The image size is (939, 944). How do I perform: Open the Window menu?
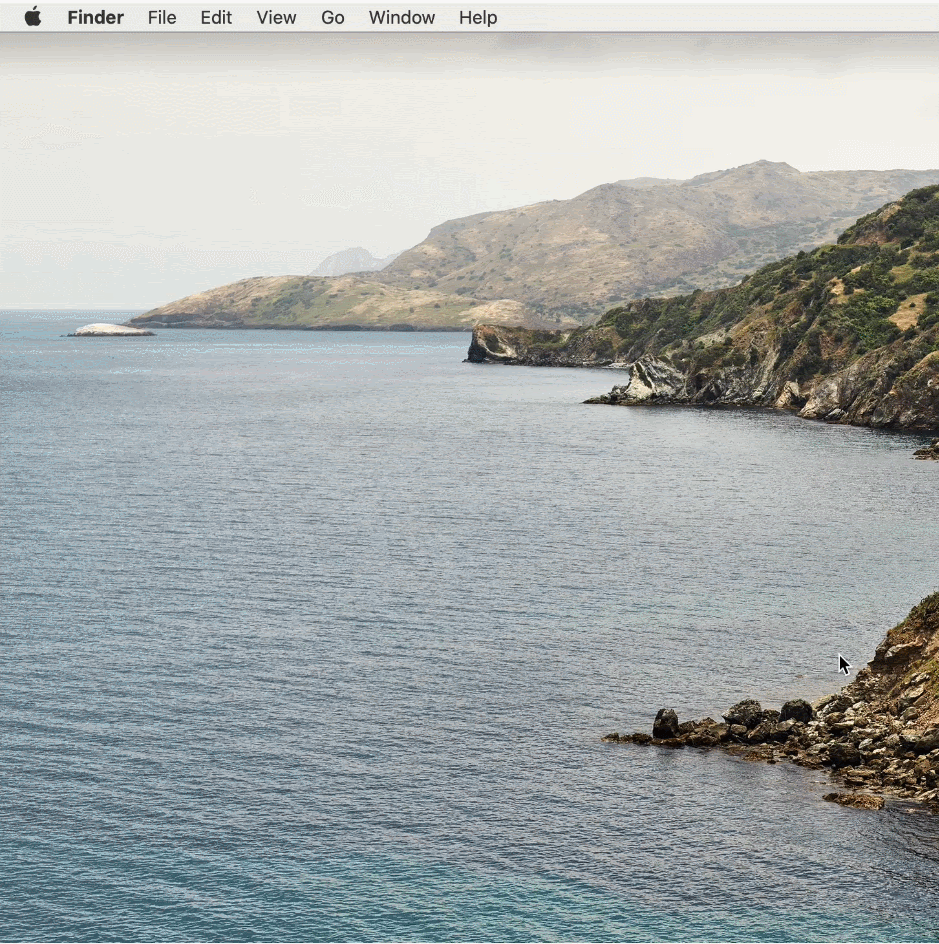pyautogui.click(x=401, y=17)
